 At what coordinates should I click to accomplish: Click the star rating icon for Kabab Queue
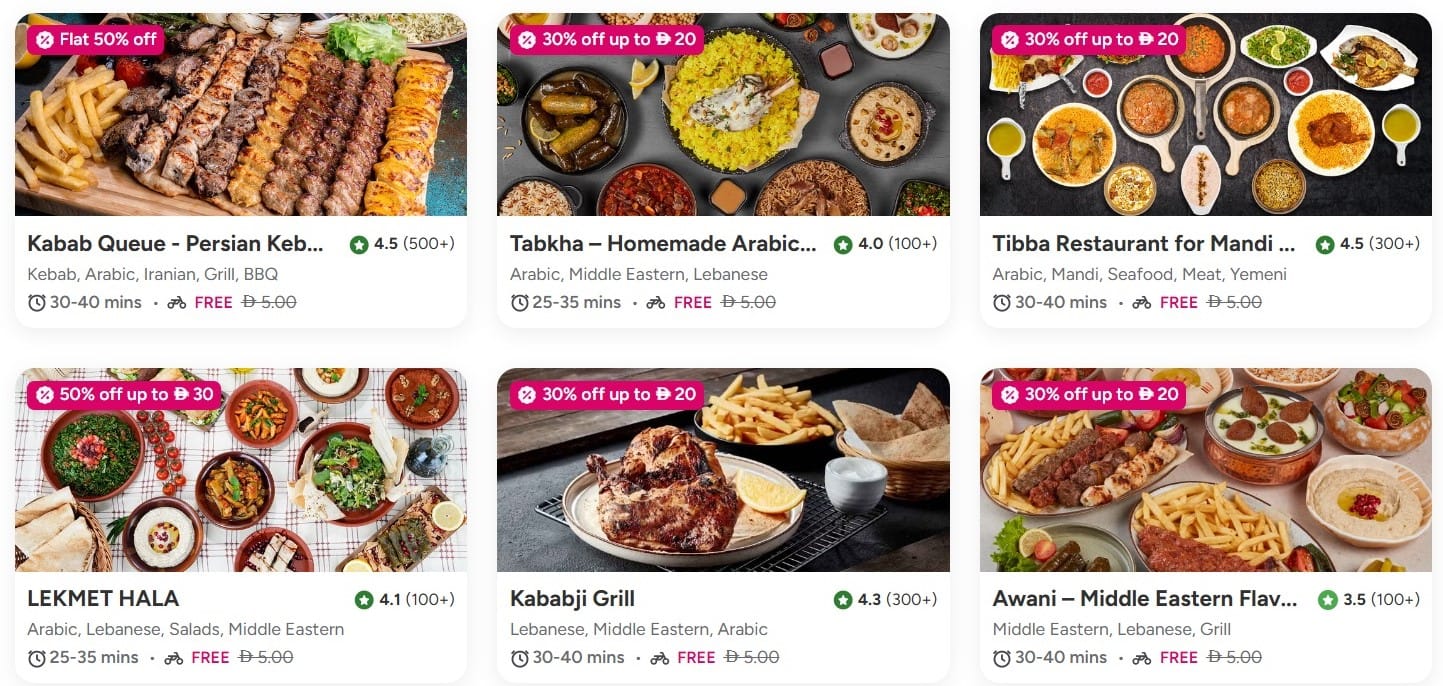[359, 244]
